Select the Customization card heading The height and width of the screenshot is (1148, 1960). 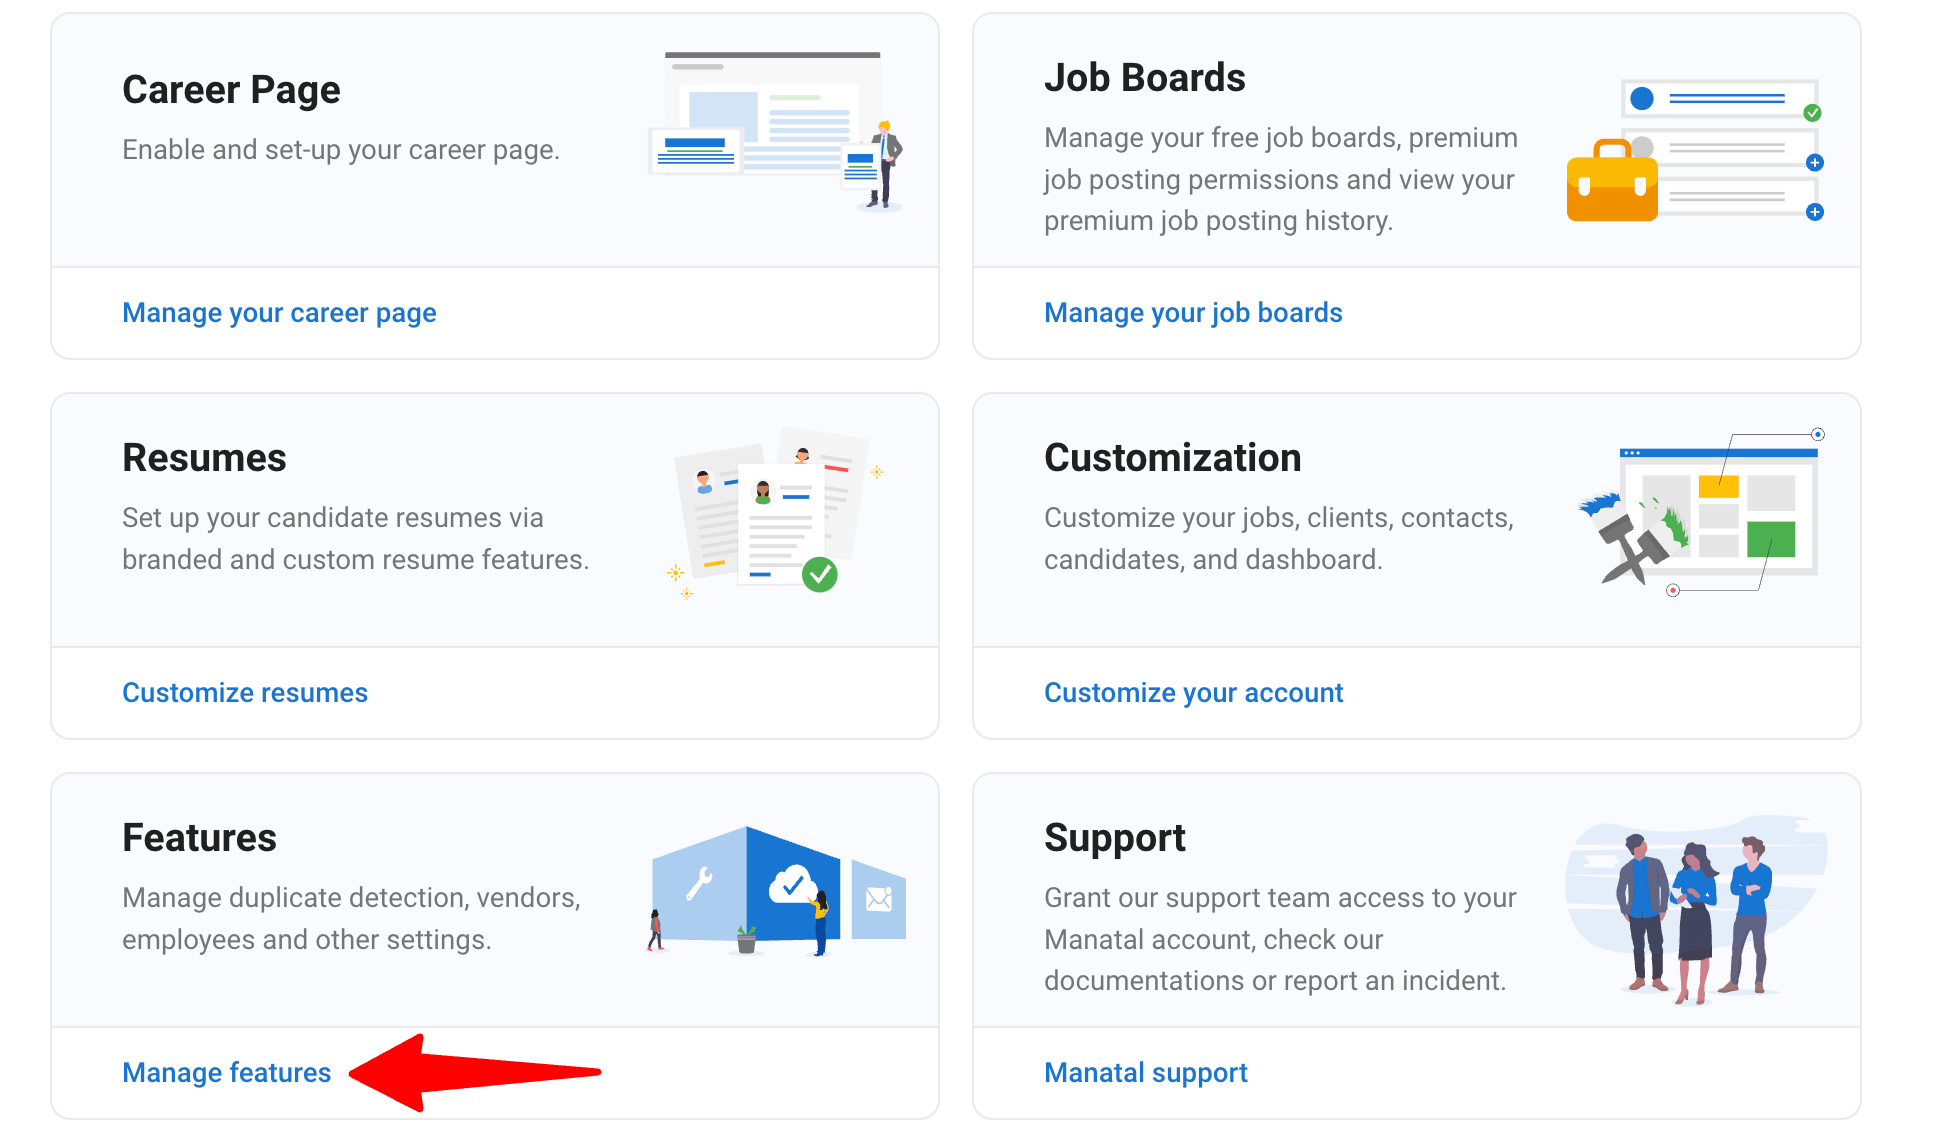point(1172,457)
